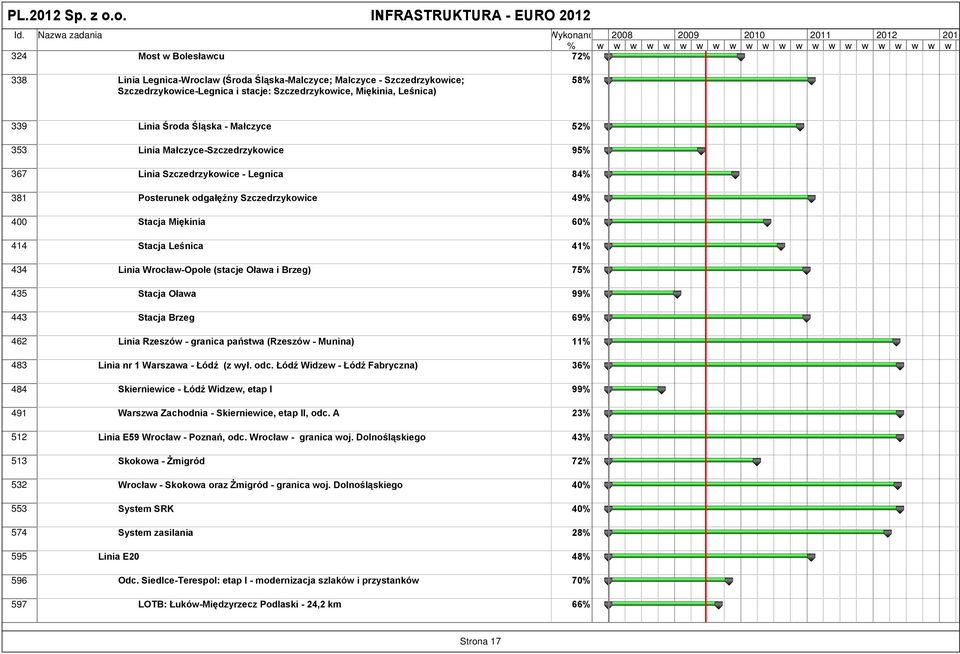This screenshot has width=960, height=654.
Task: Select 'Skokowa - Żmigród' task name
Action: (161, 461)
